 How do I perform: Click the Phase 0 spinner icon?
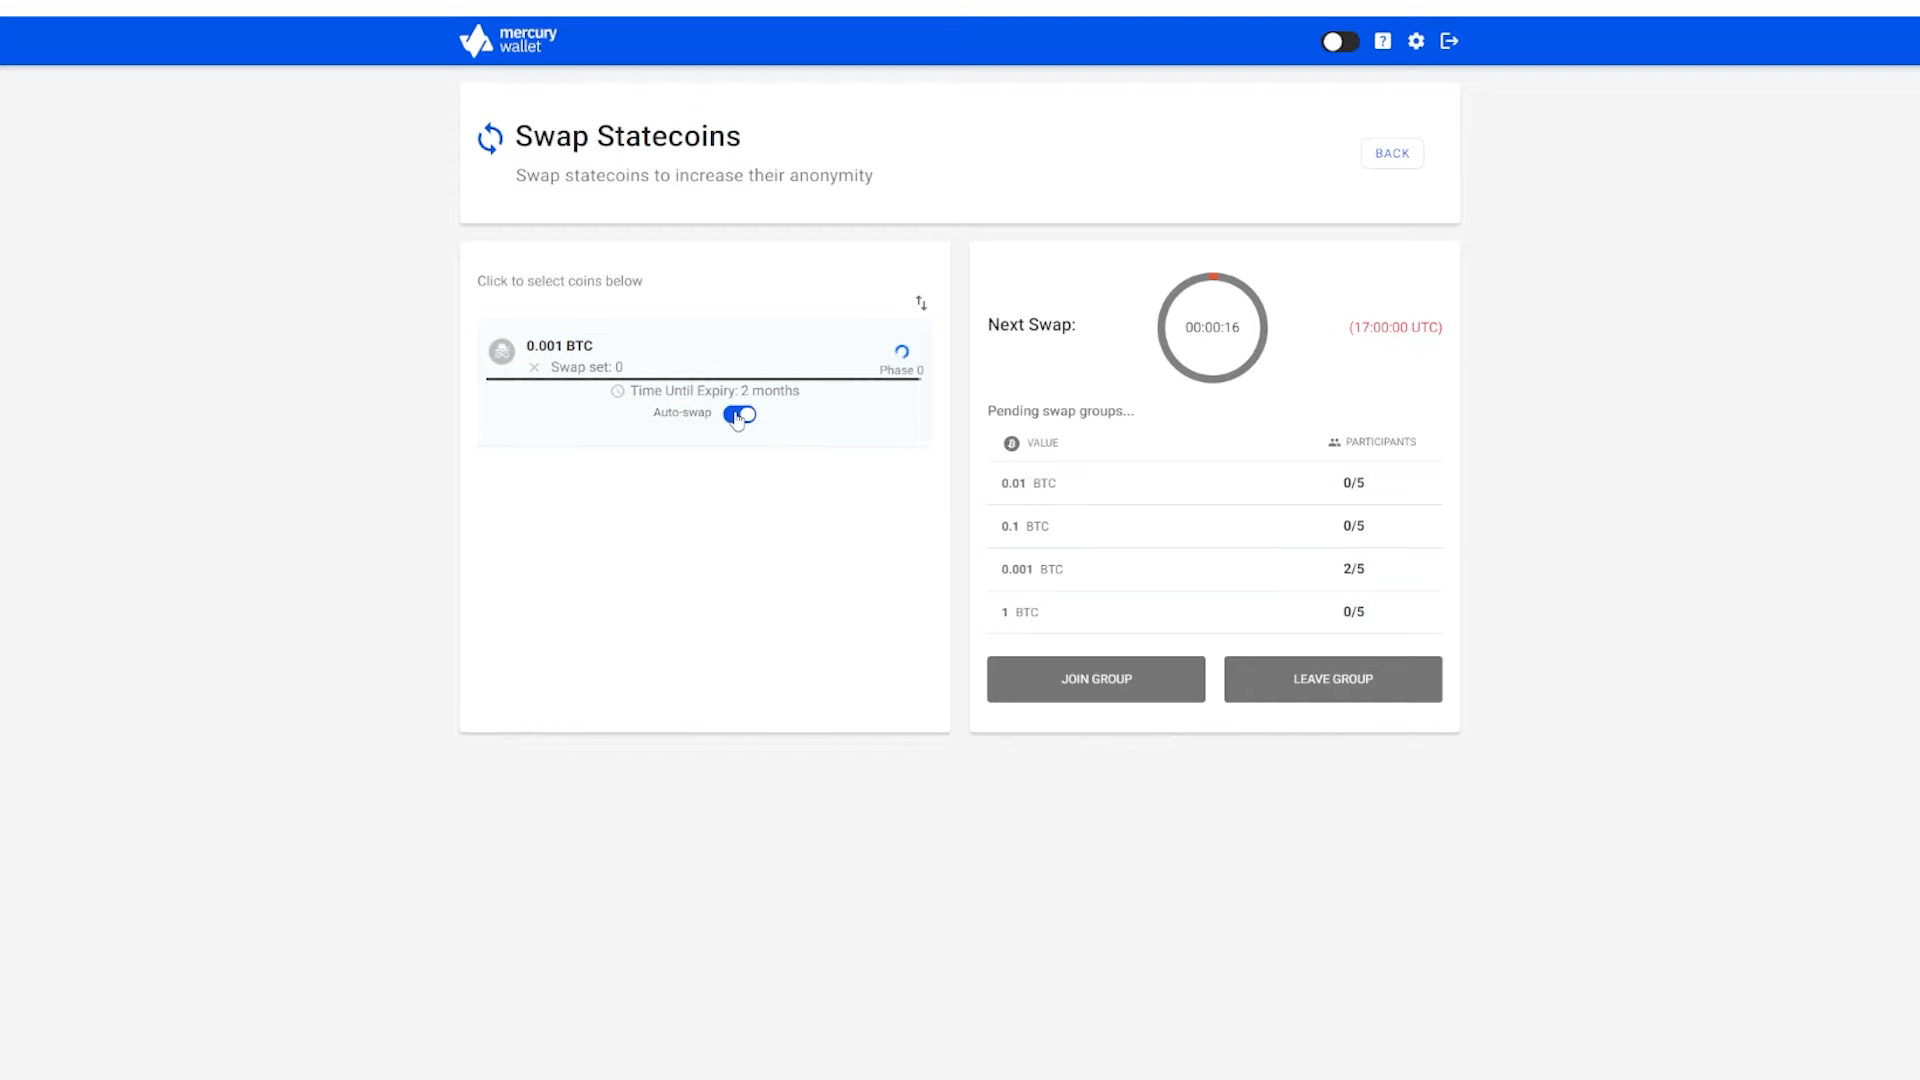(901, 351)
